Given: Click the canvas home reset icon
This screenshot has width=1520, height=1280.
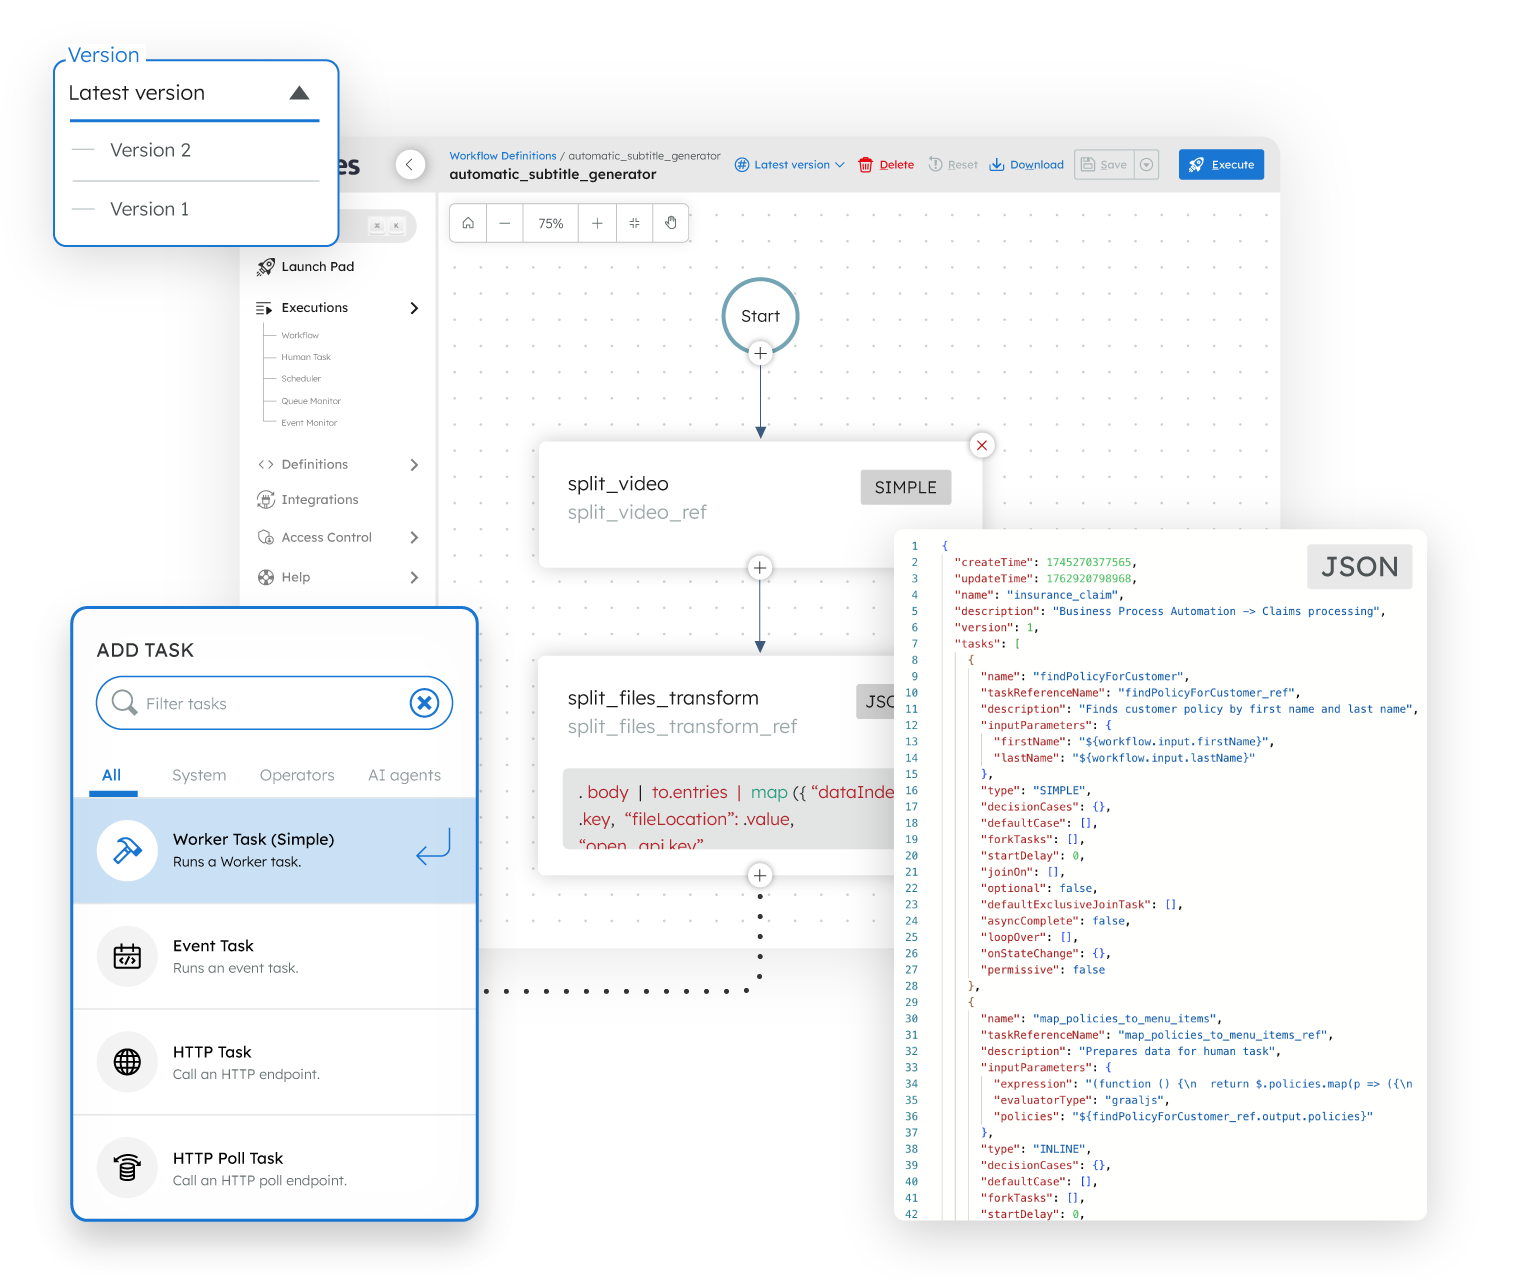Looking at the screenshot, I should coord(467,222).
